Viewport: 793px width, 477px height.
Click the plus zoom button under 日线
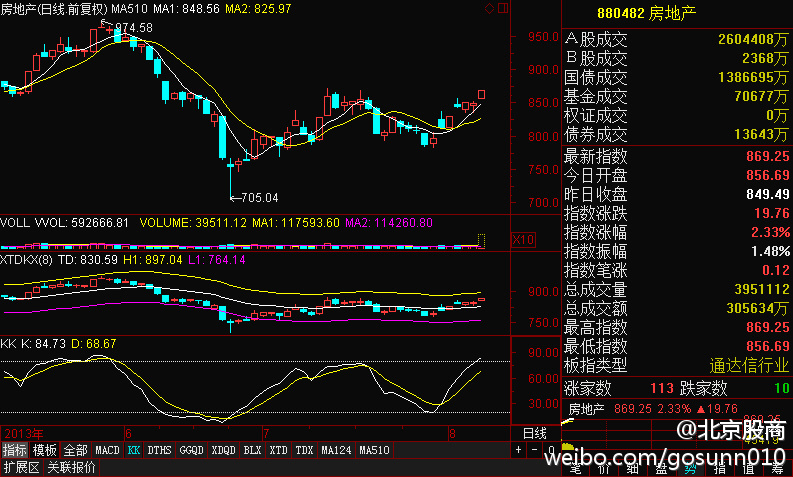tap(518, 451)
